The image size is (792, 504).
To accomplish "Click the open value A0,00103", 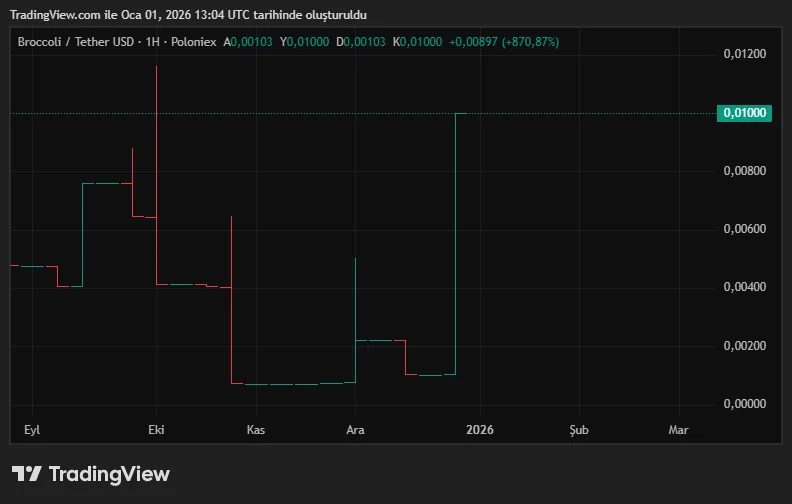I will click(x=249, y=42).
